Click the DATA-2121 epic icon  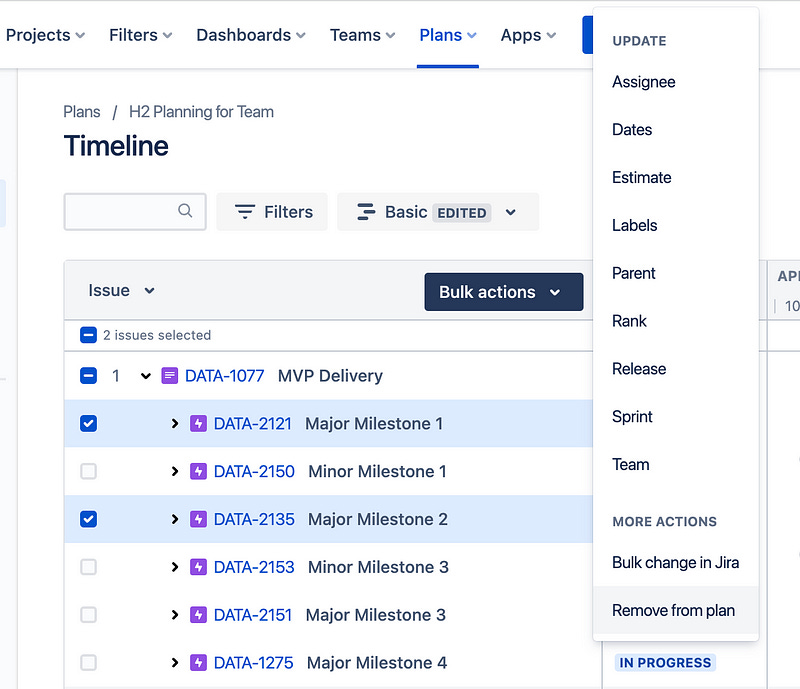click(x=198, y=424)
